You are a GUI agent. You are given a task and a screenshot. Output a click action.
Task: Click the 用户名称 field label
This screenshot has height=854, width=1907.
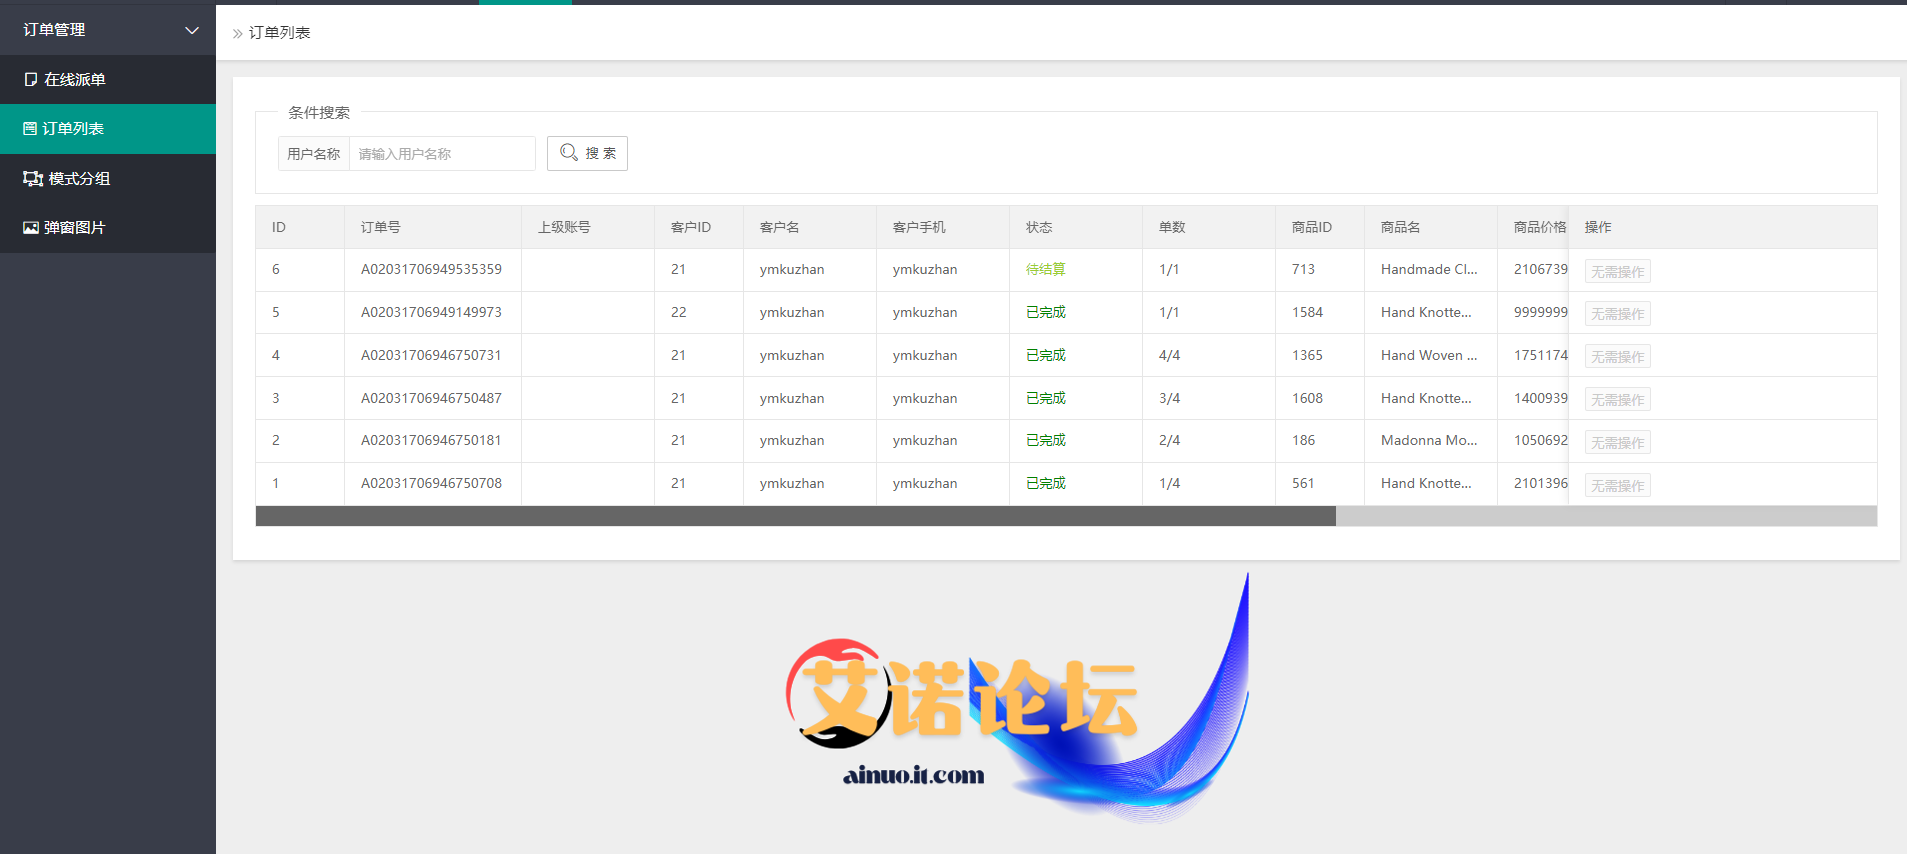tap(314, 154)
